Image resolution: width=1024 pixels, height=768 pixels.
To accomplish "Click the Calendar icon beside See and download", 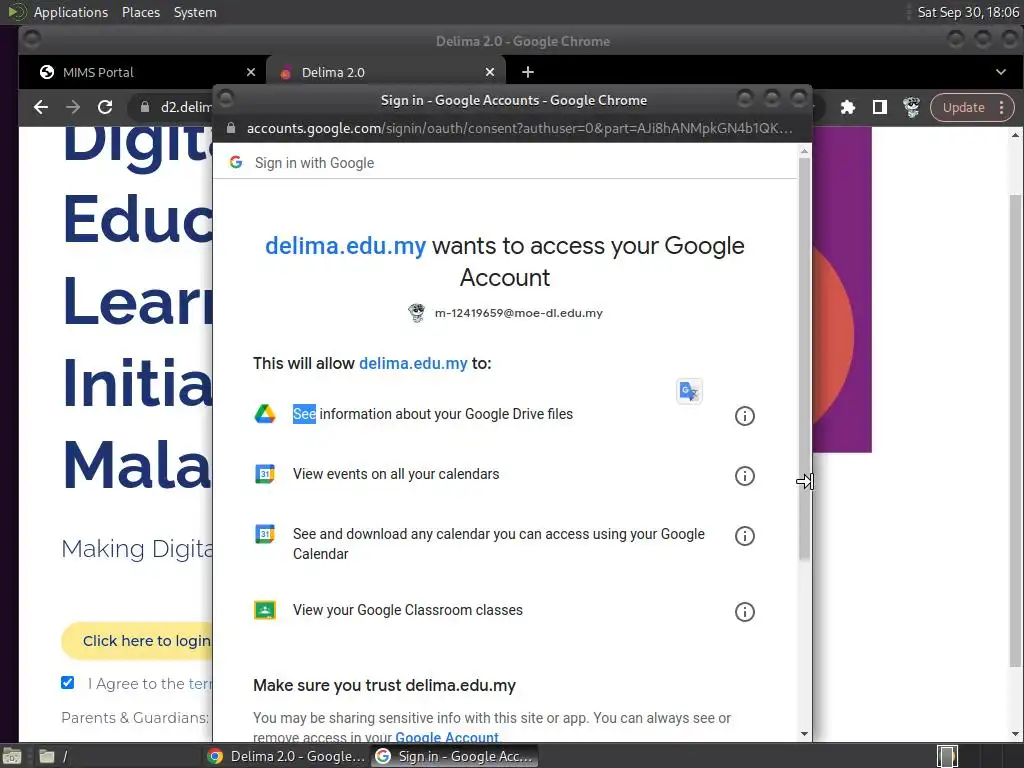I will coord(264,534).
